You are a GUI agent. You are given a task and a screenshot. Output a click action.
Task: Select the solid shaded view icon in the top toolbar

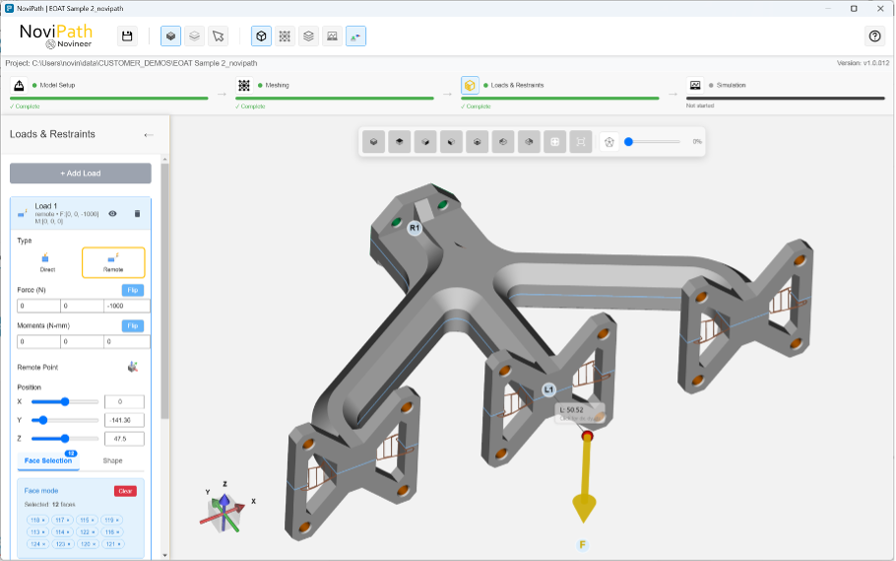click(170, 36)
